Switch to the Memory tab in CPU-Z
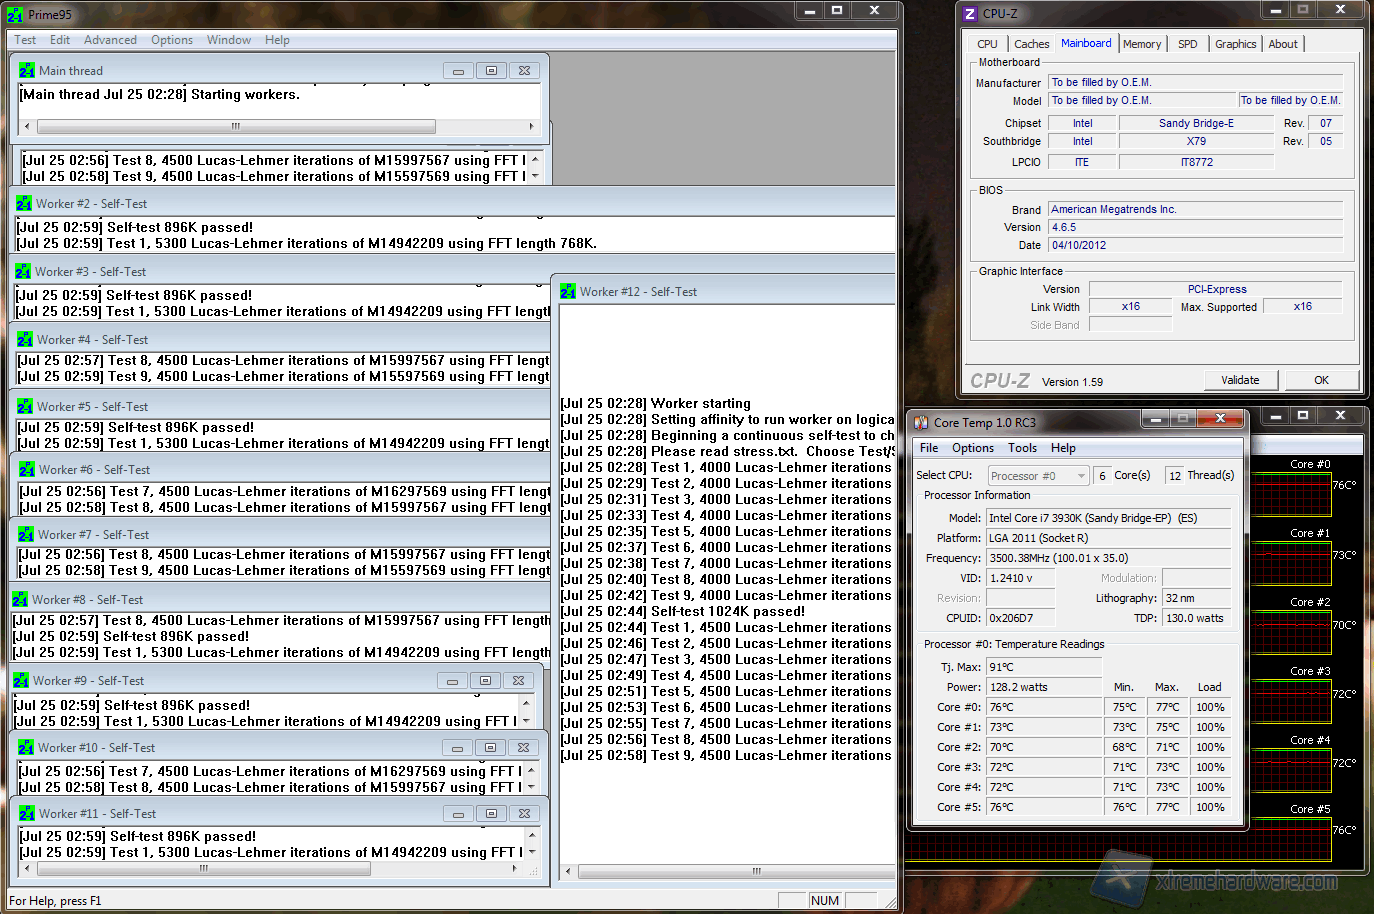The height and width of the screenshot is (914, 1374). [1141, 44]
